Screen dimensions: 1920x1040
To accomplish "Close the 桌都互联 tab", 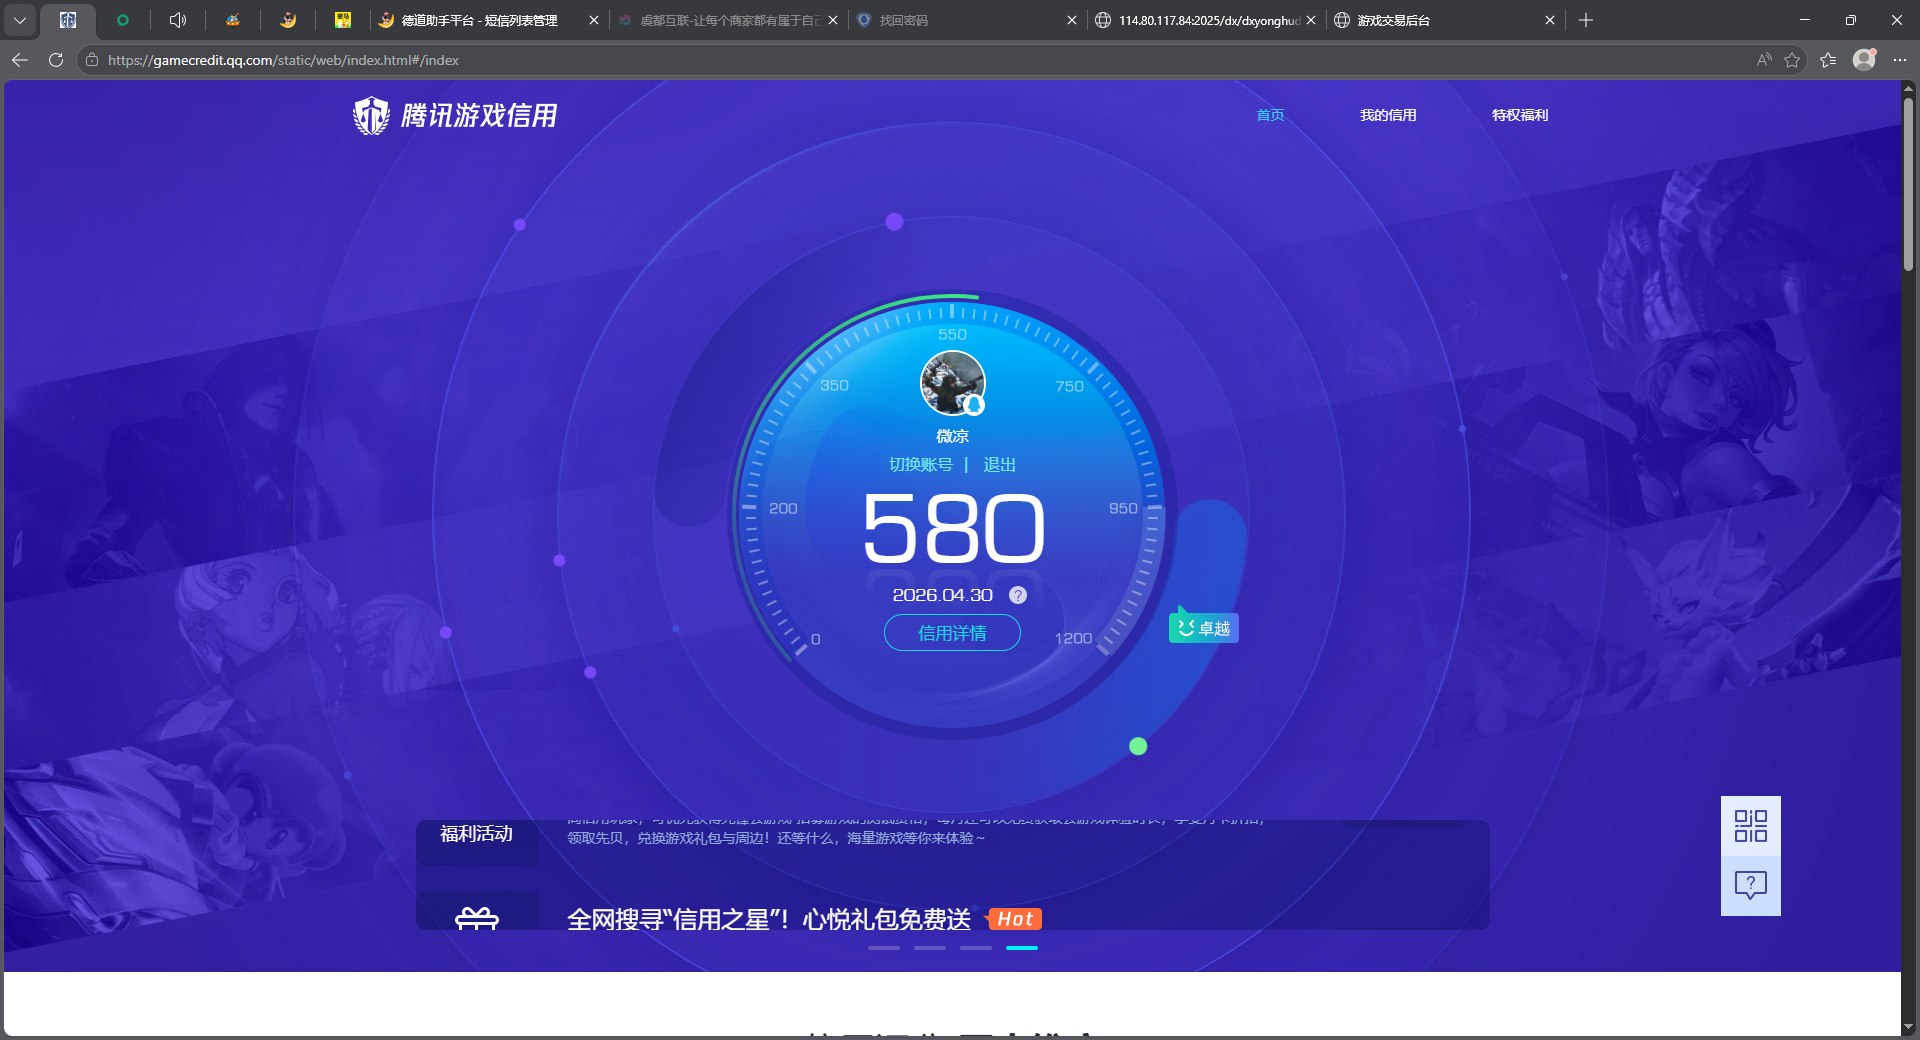I will pos(833,20).
